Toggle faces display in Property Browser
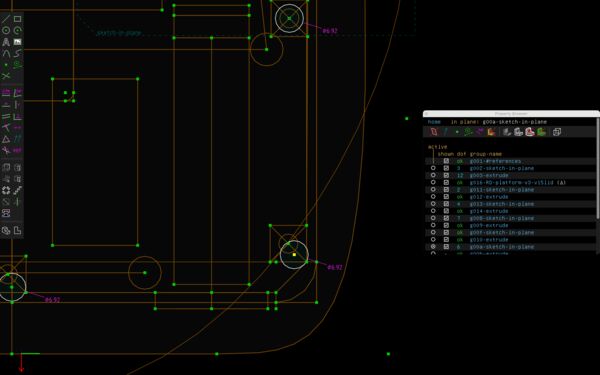The width and height of the screenshot is (600, 375). pos(491,132)
